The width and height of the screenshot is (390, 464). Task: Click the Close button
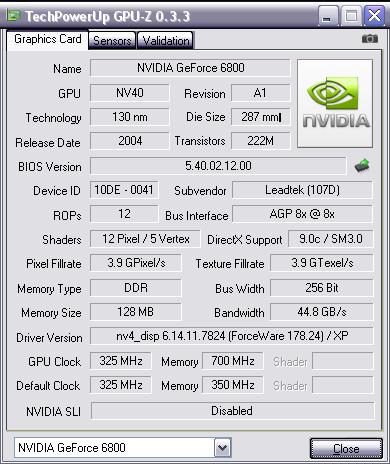346,449
